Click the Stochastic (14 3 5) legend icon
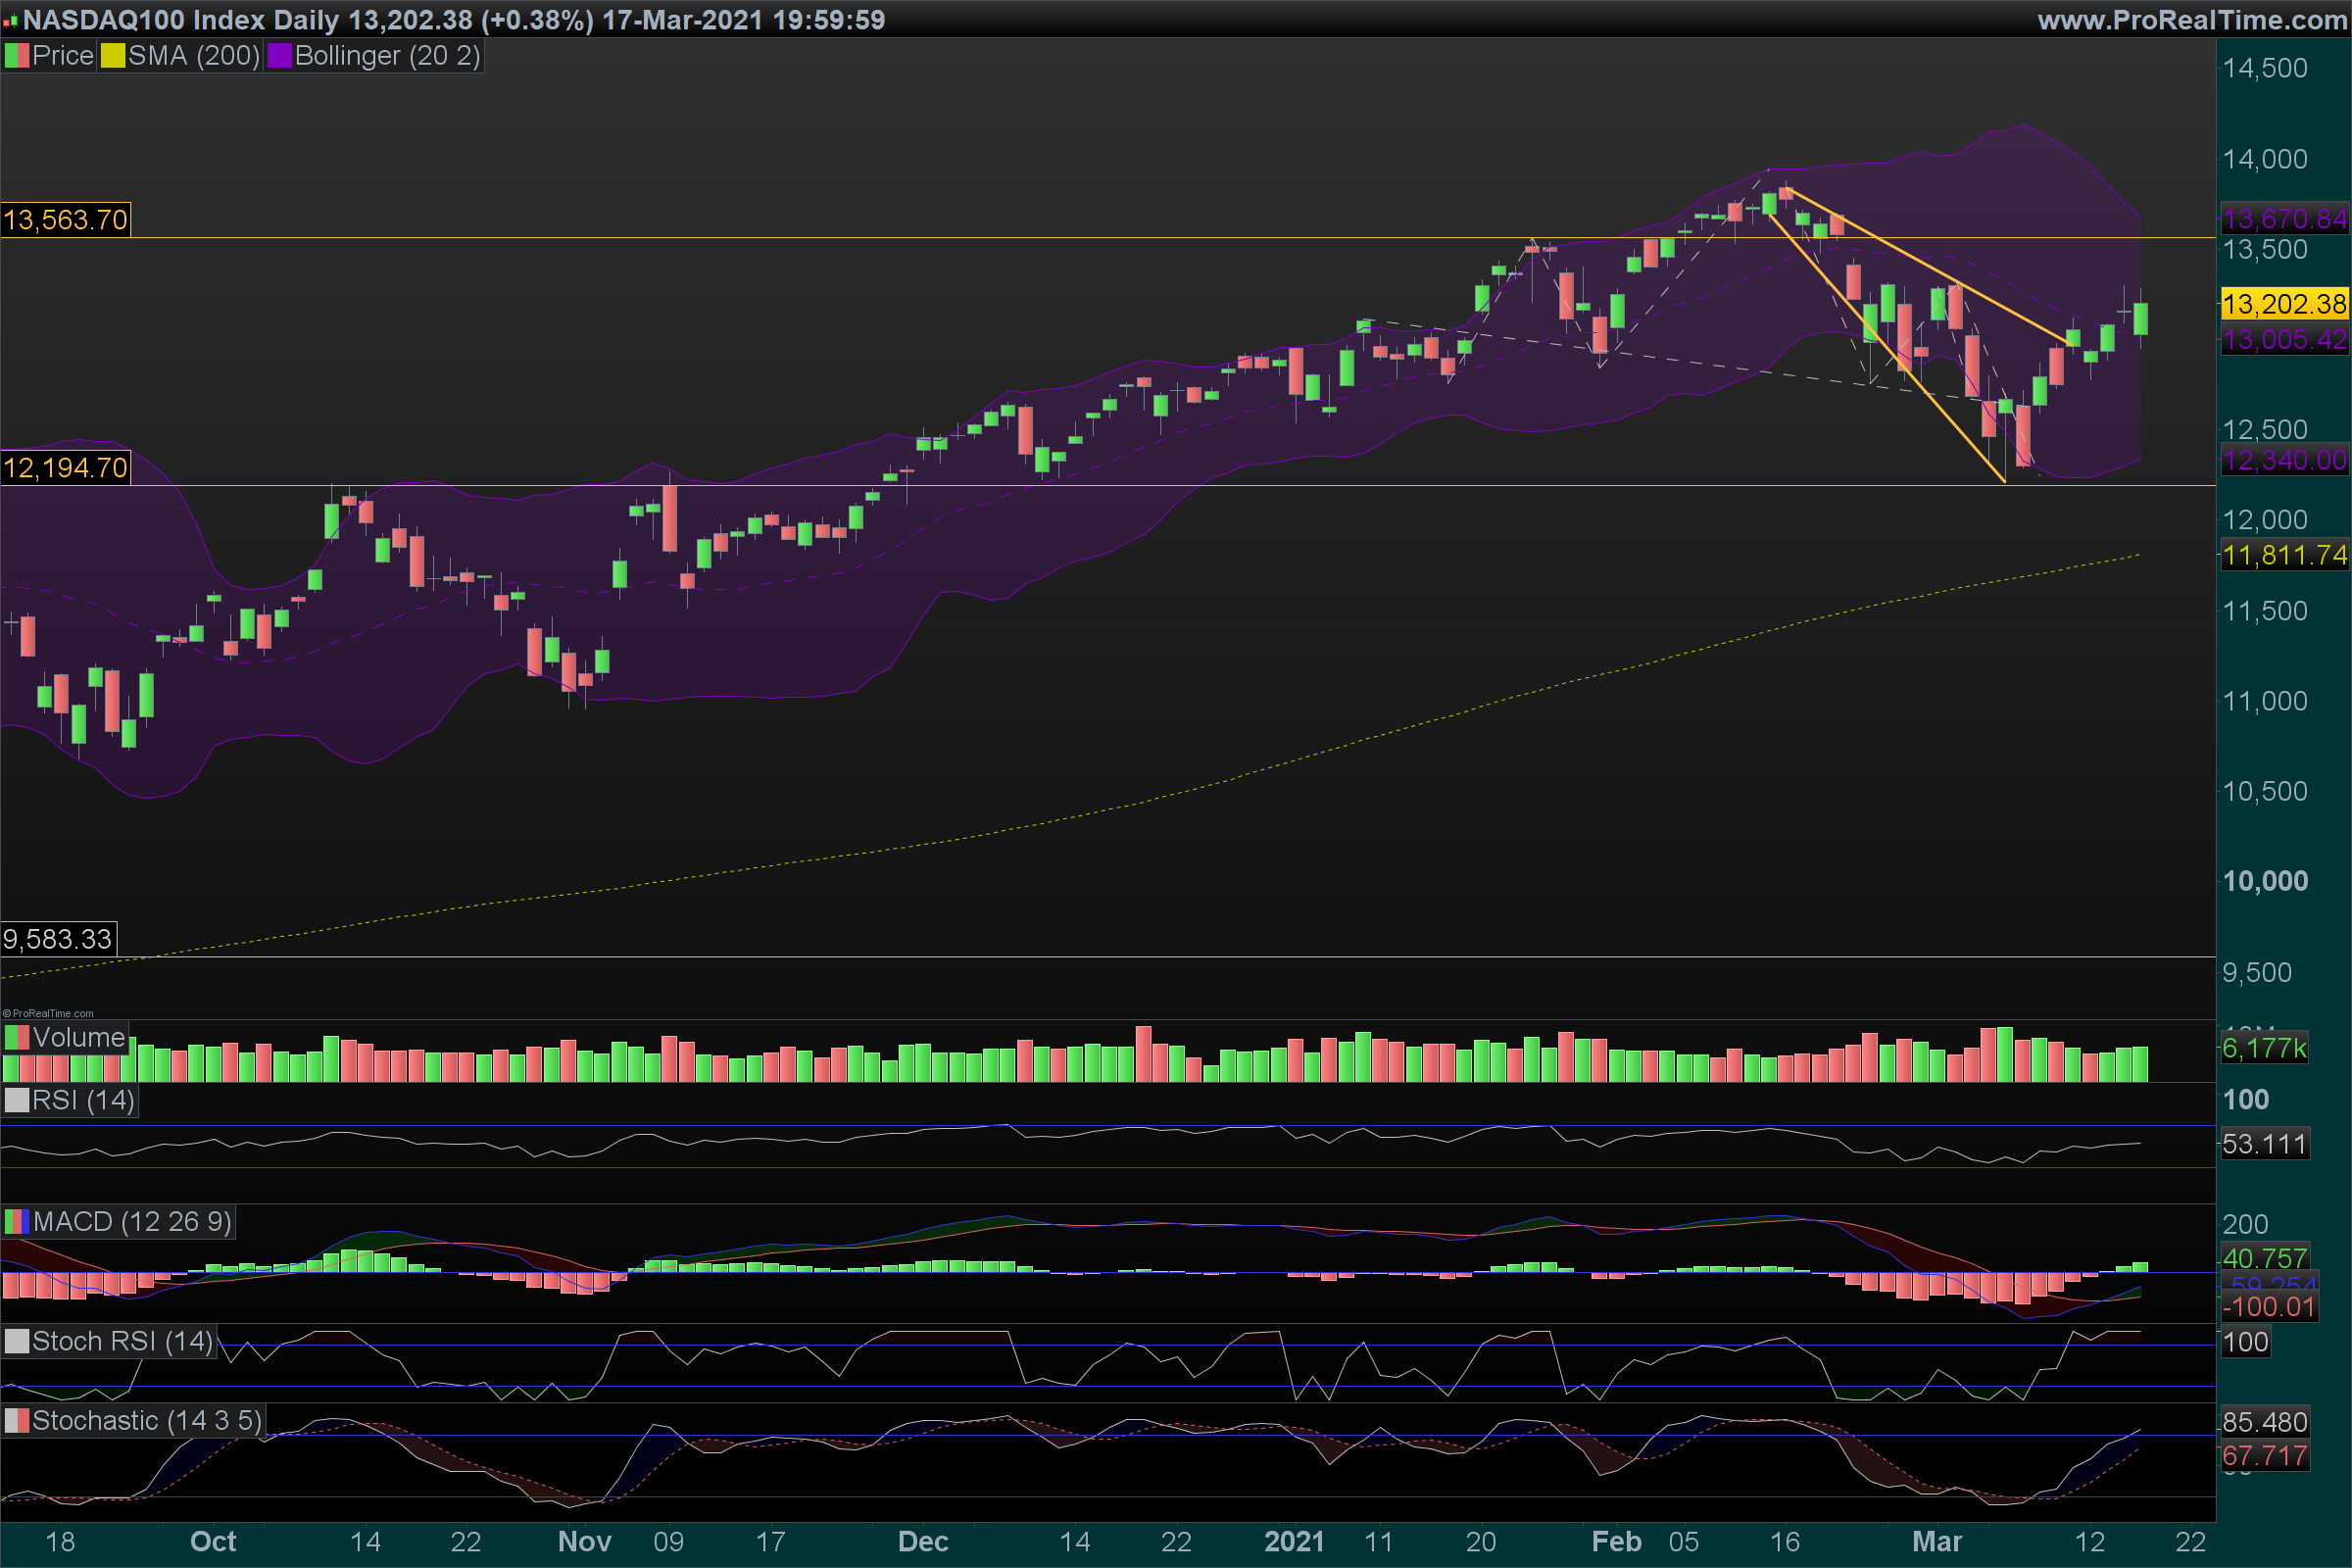This screenshot has height=1568, width=2352. (17, 1421)
